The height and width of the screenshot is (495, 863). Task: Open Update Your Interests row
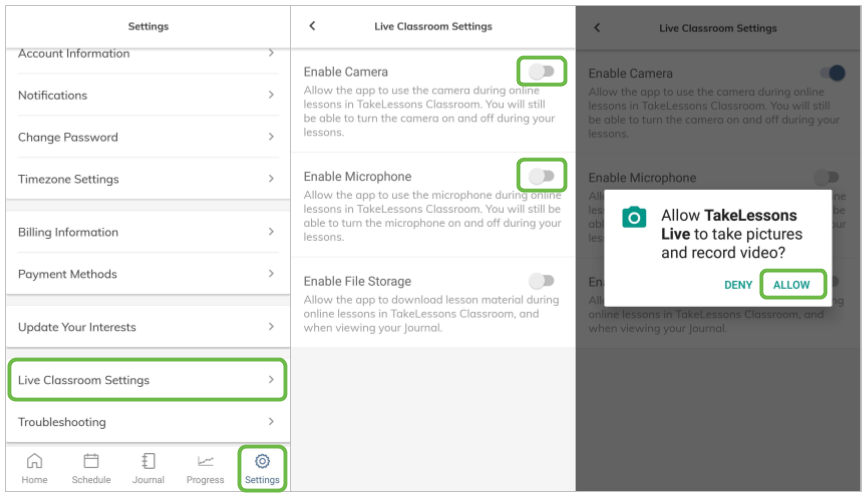(x=148, y=327)
